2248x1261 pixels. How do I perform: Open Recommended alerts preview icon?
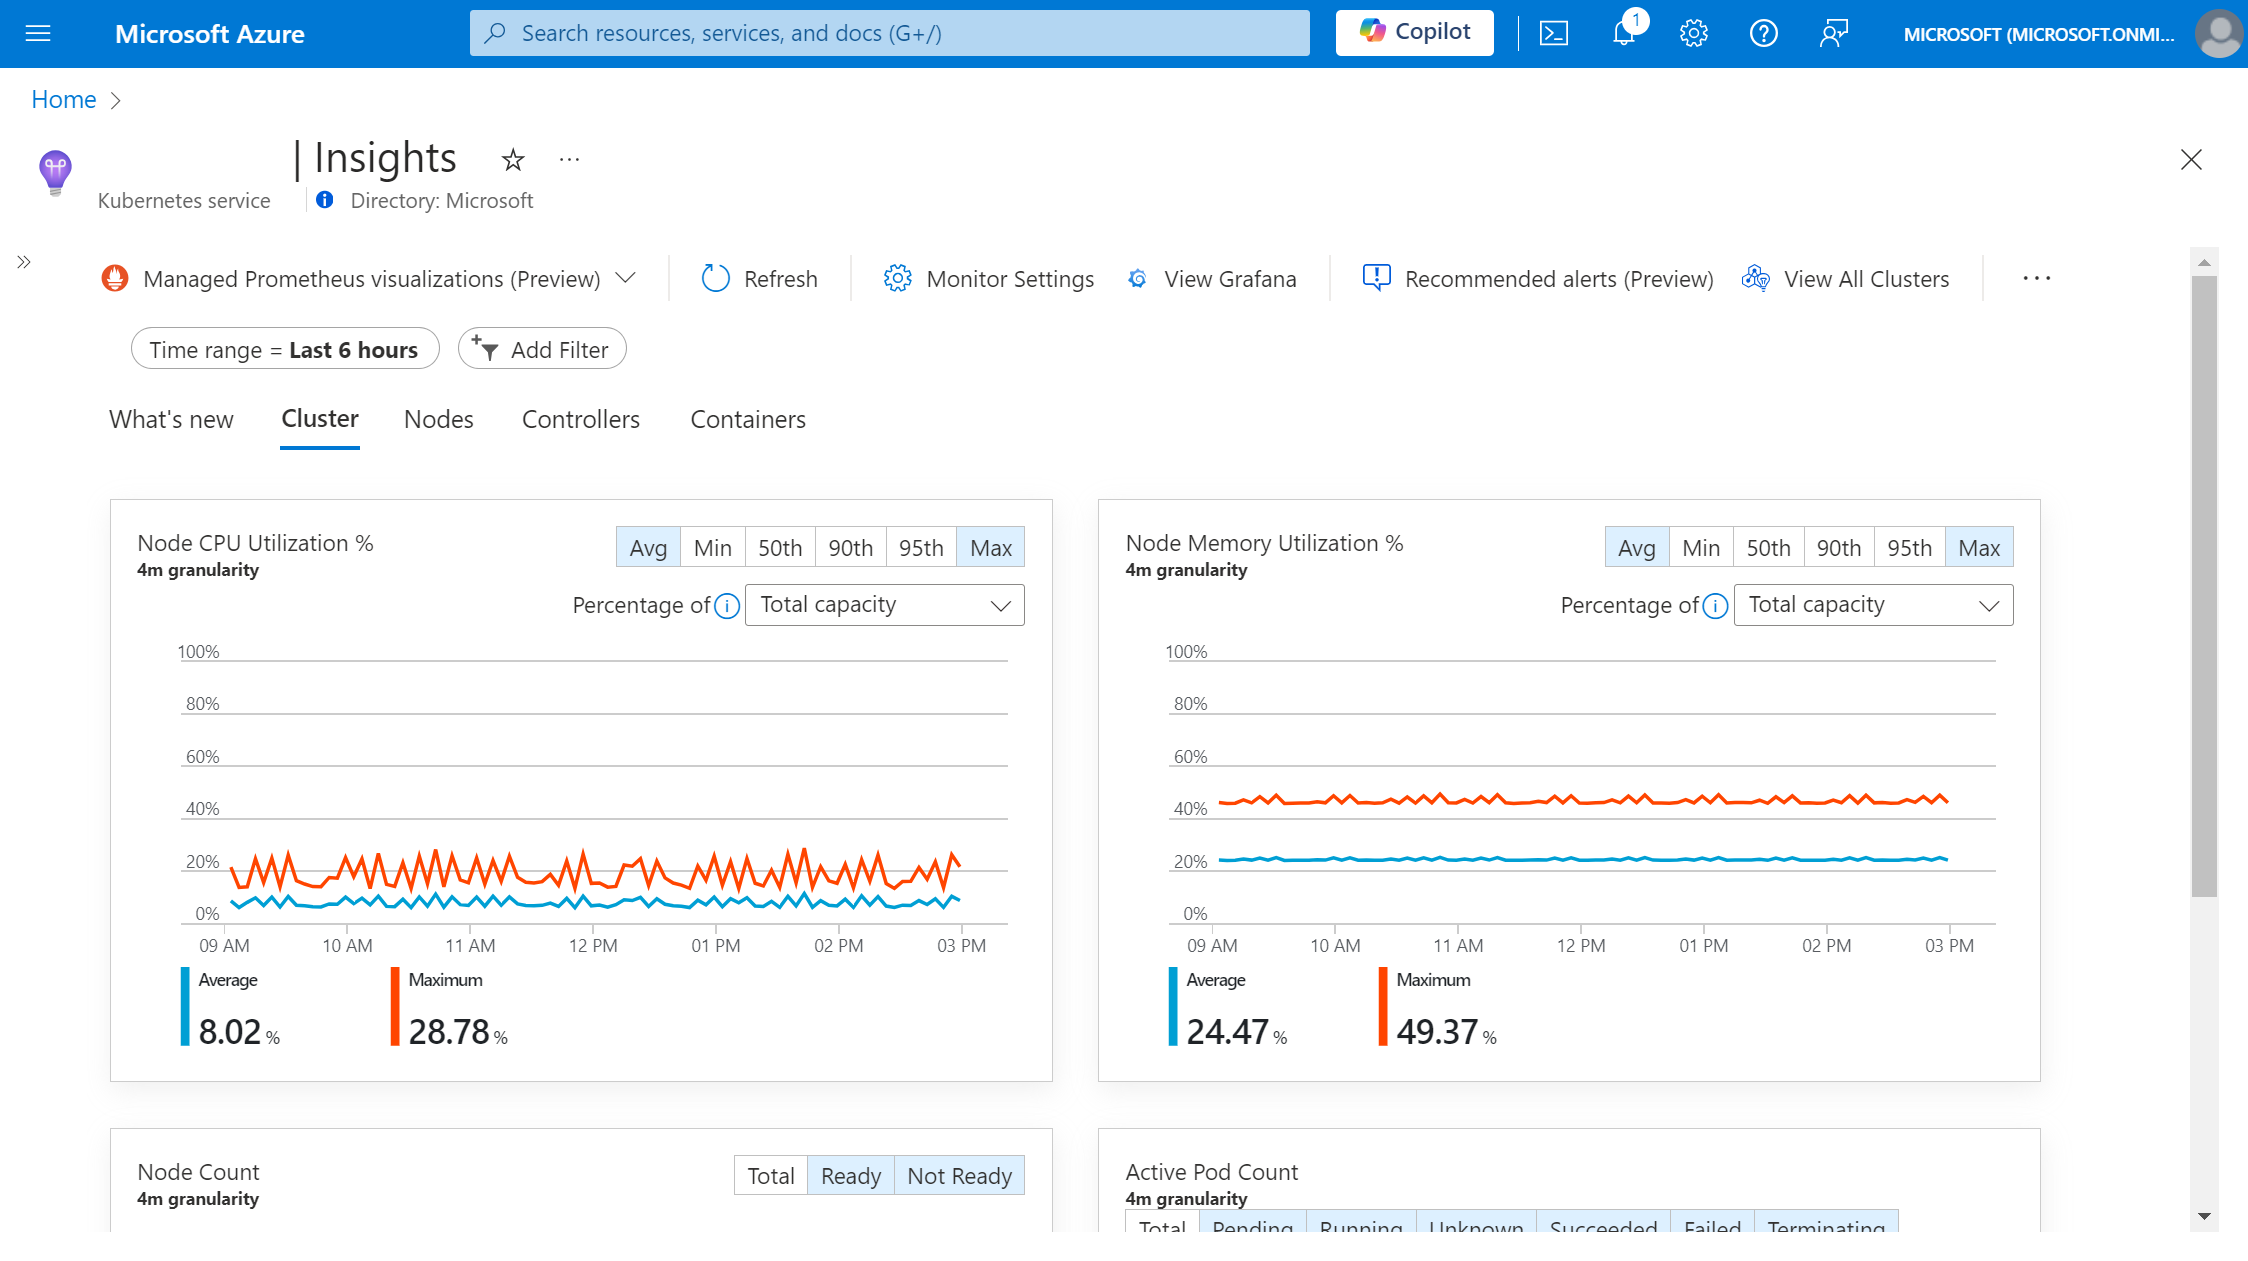1376,278
